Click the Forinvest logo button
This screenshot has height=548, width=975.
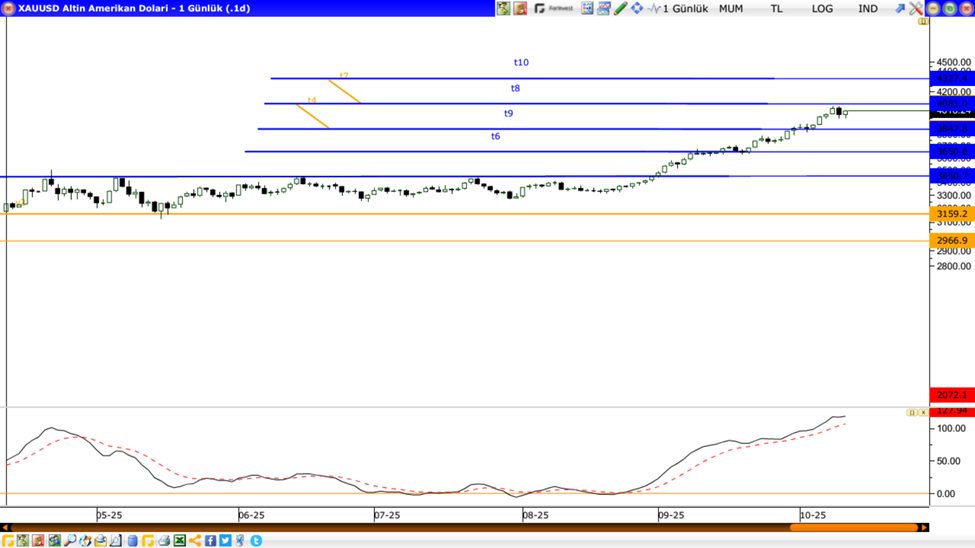(553, 8)
